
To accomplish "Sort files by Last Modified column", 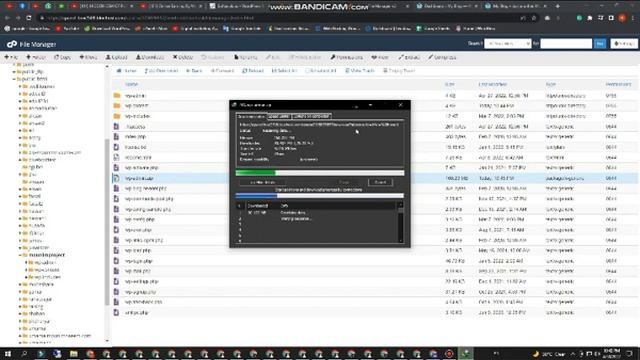I will pos(493,84).
